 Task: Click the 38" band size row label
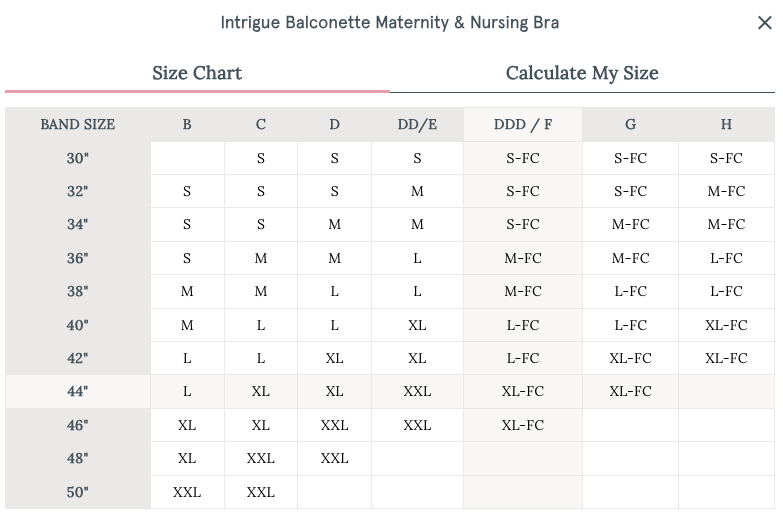[x=78, y=292]
